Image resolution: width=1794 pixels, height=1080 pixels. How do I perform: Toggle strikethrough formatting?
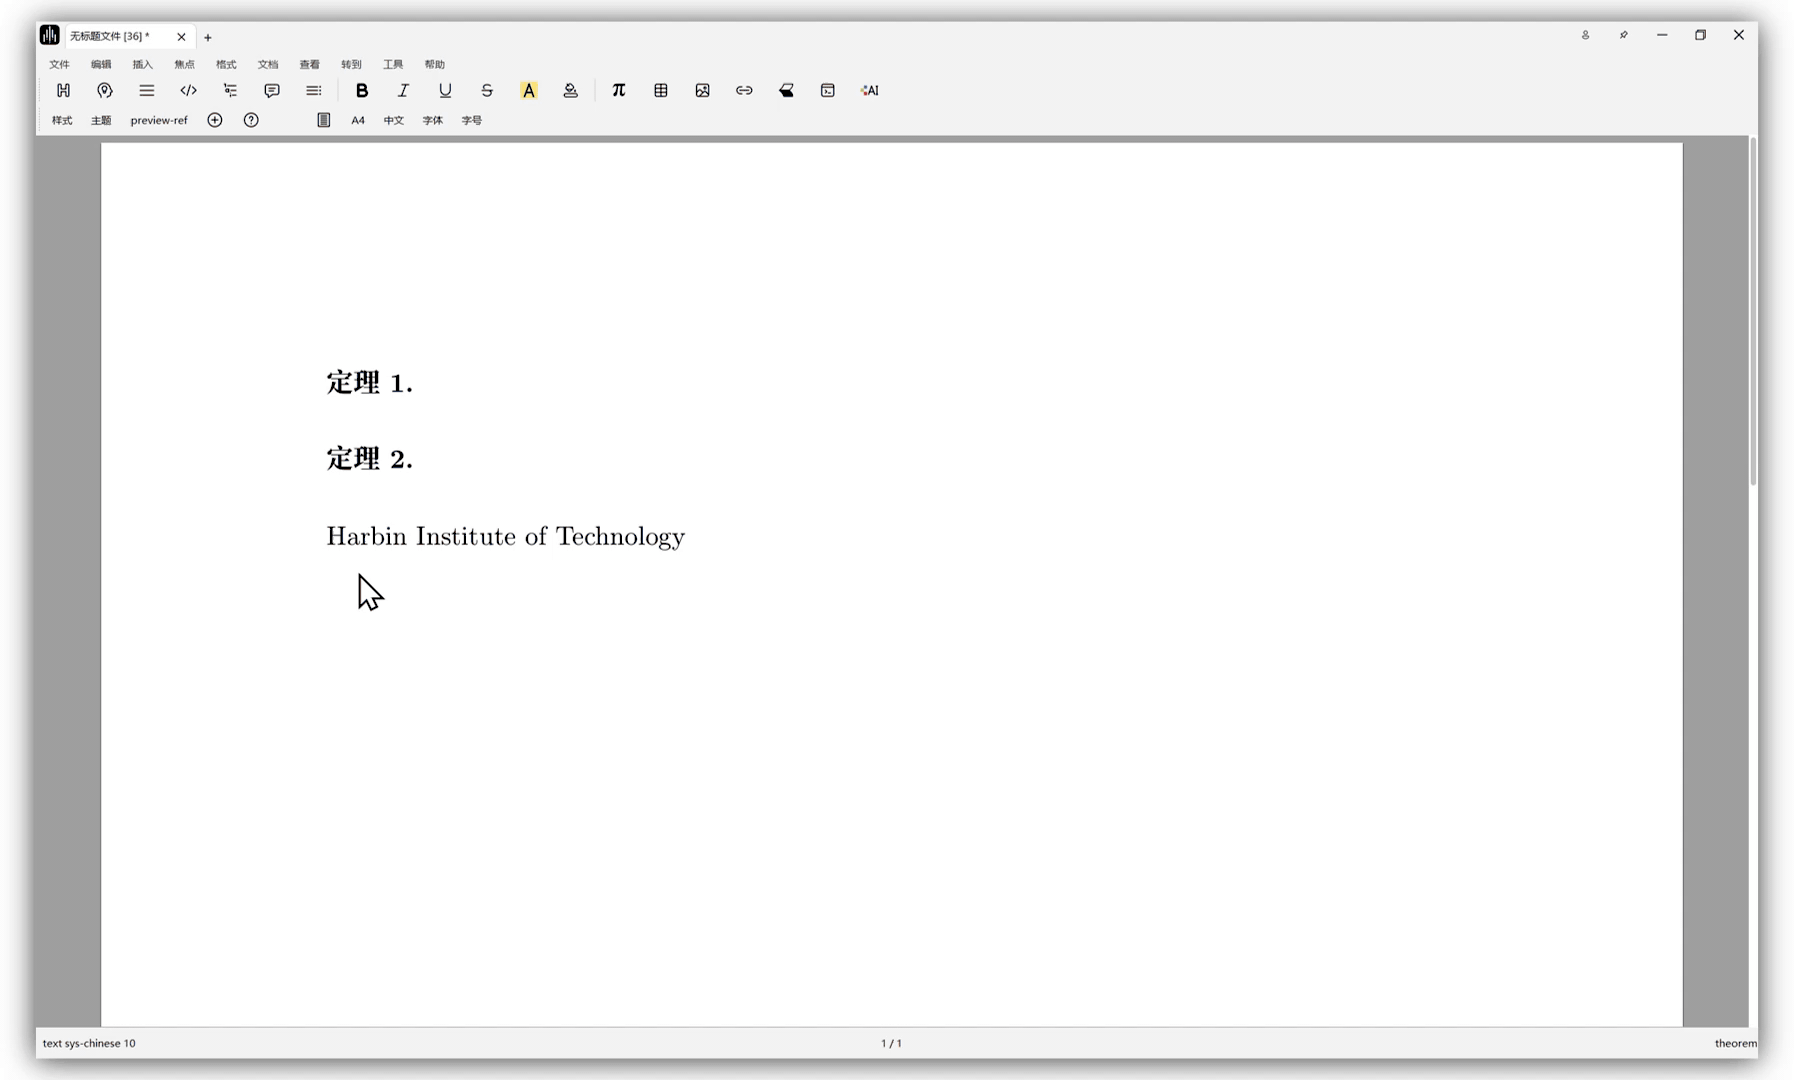pyautogui.click(x=487, y=90)
